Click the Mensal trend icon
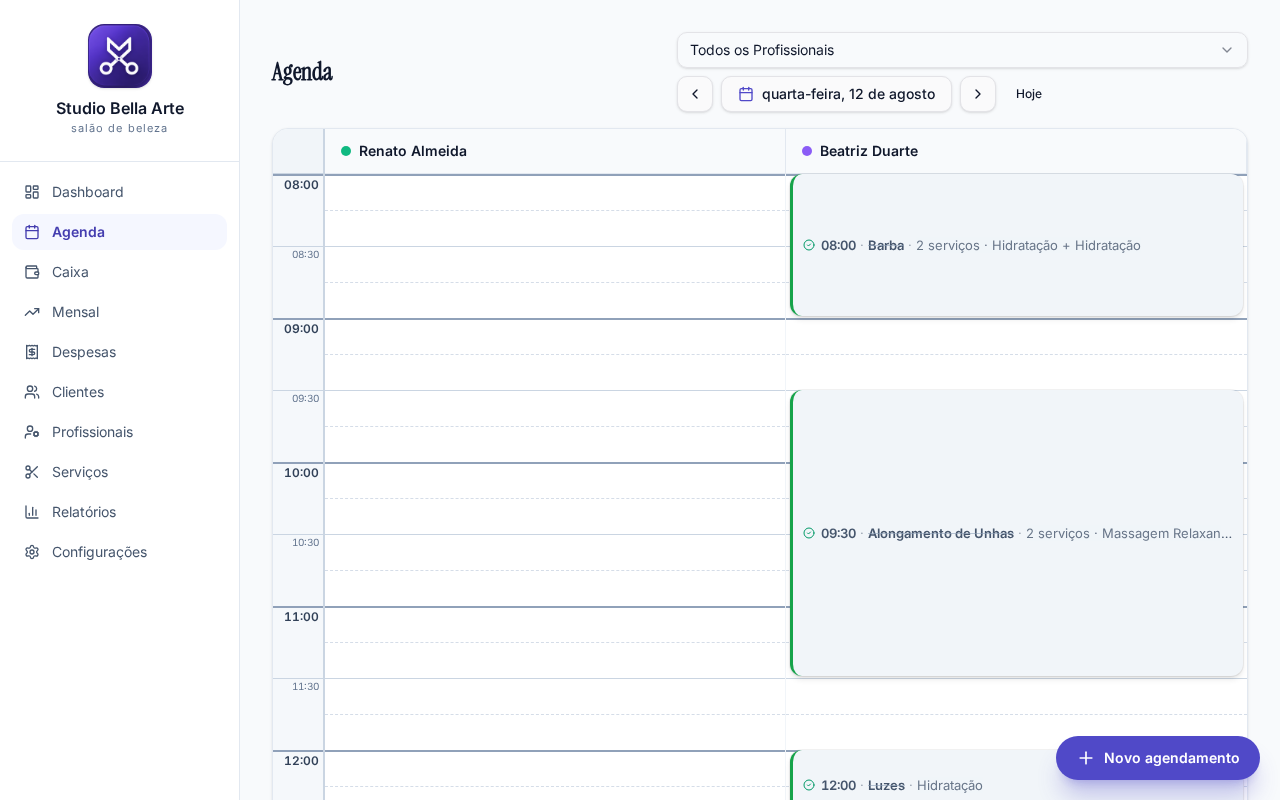This screenshot has height=800, width=1280. click(32, 312)
